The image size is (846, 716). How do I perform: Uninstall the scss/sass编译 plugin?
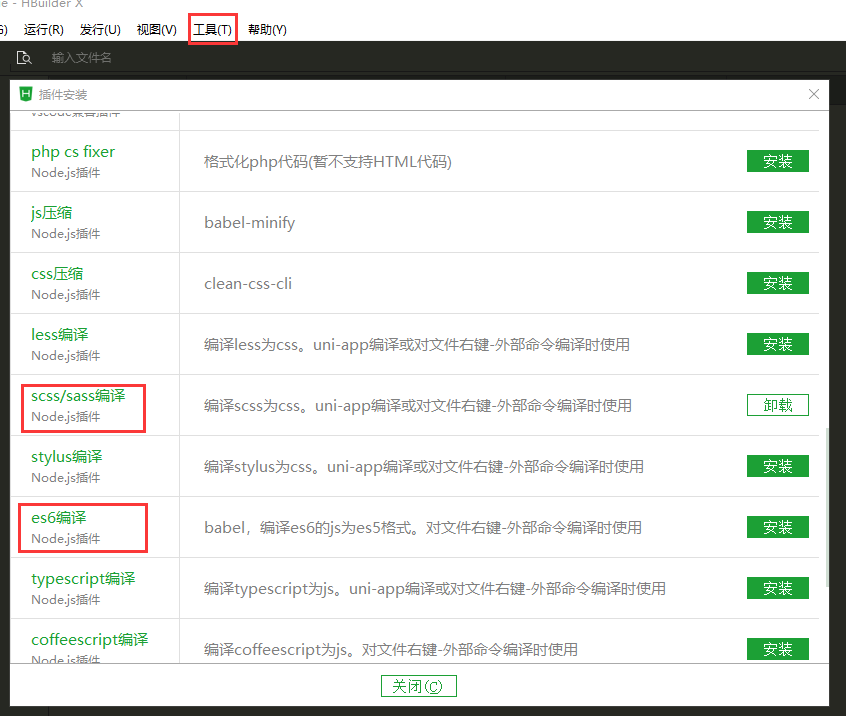click(x=777, y=405)
